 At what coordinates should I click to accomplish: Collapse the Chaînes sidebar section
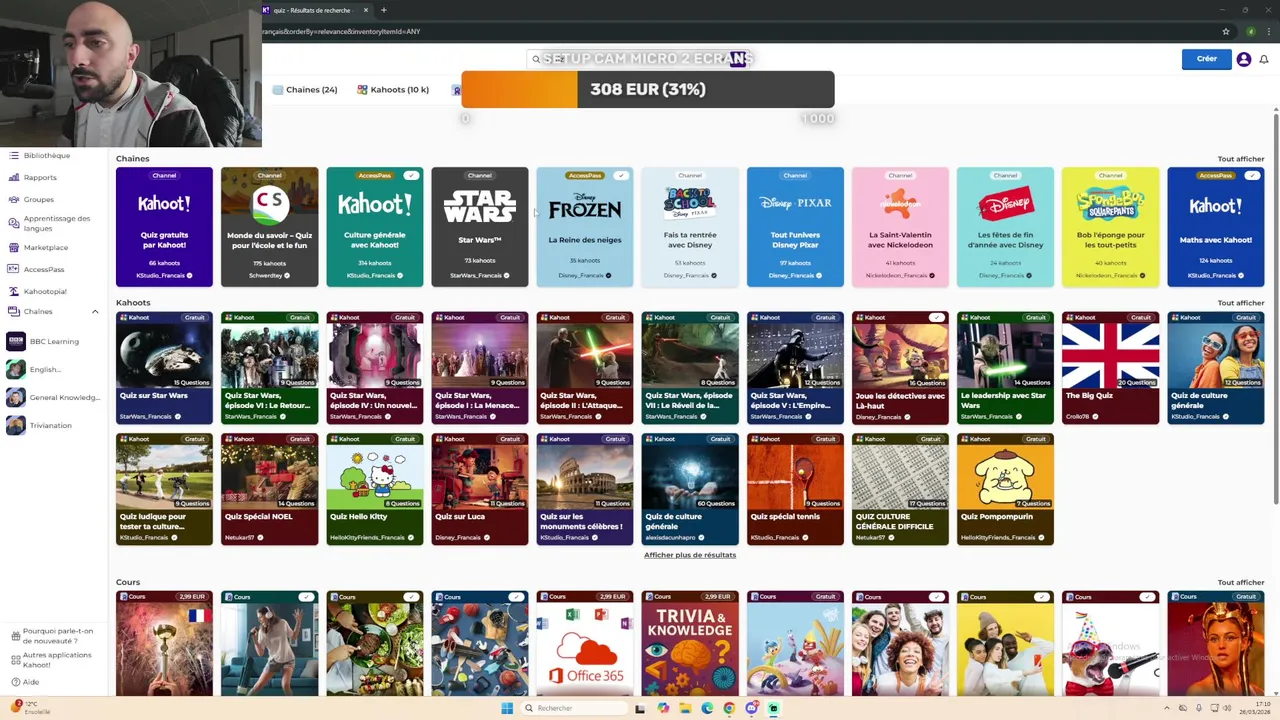click(x=95, y=312)
